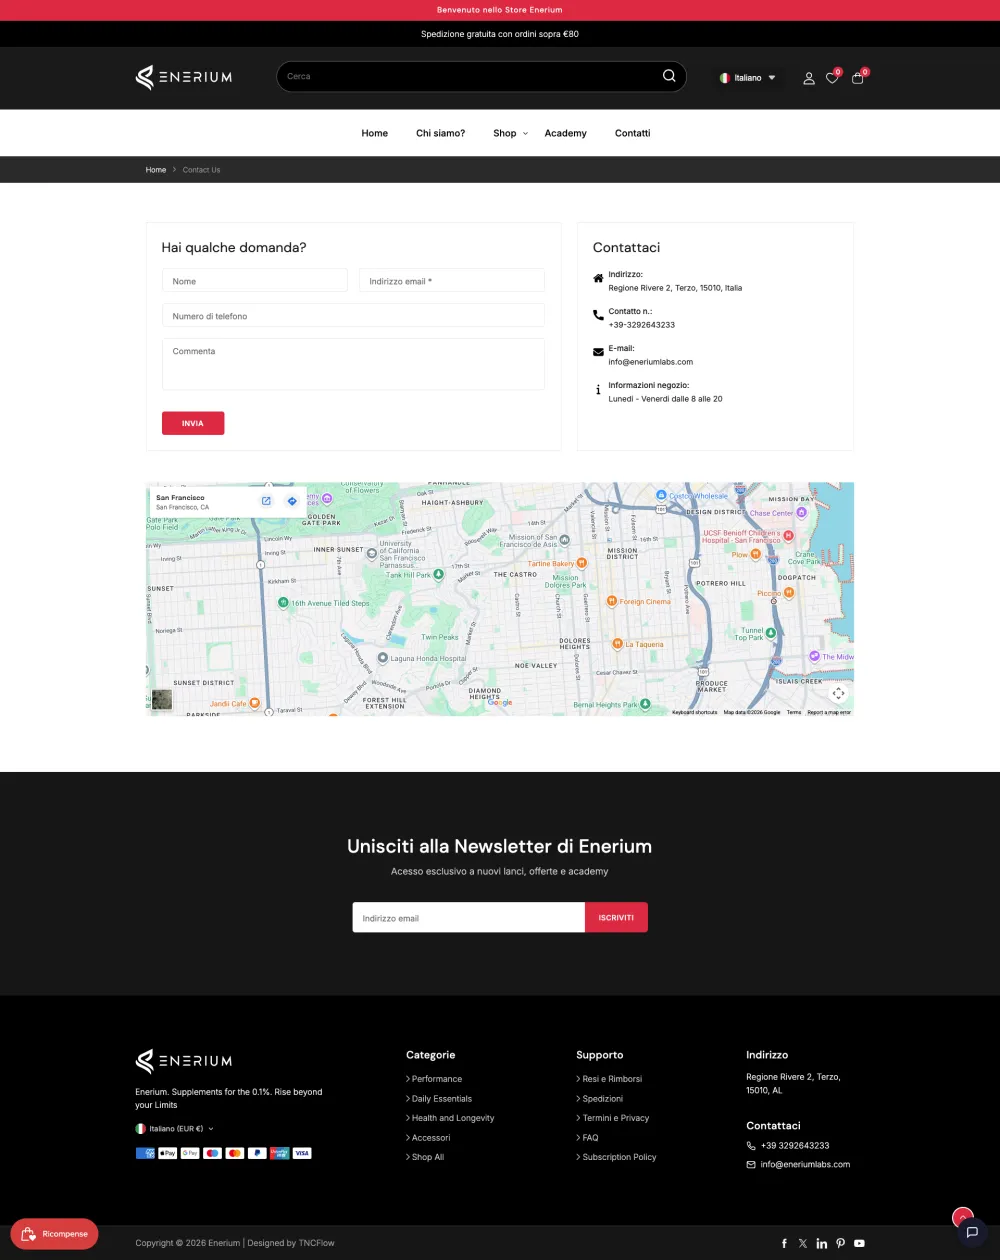Image resolution: width=1000 pixels, height=1260 pixels.
Task: Click the contact email info@eneriumlabs.com text
Action: (x=651, y=362)
